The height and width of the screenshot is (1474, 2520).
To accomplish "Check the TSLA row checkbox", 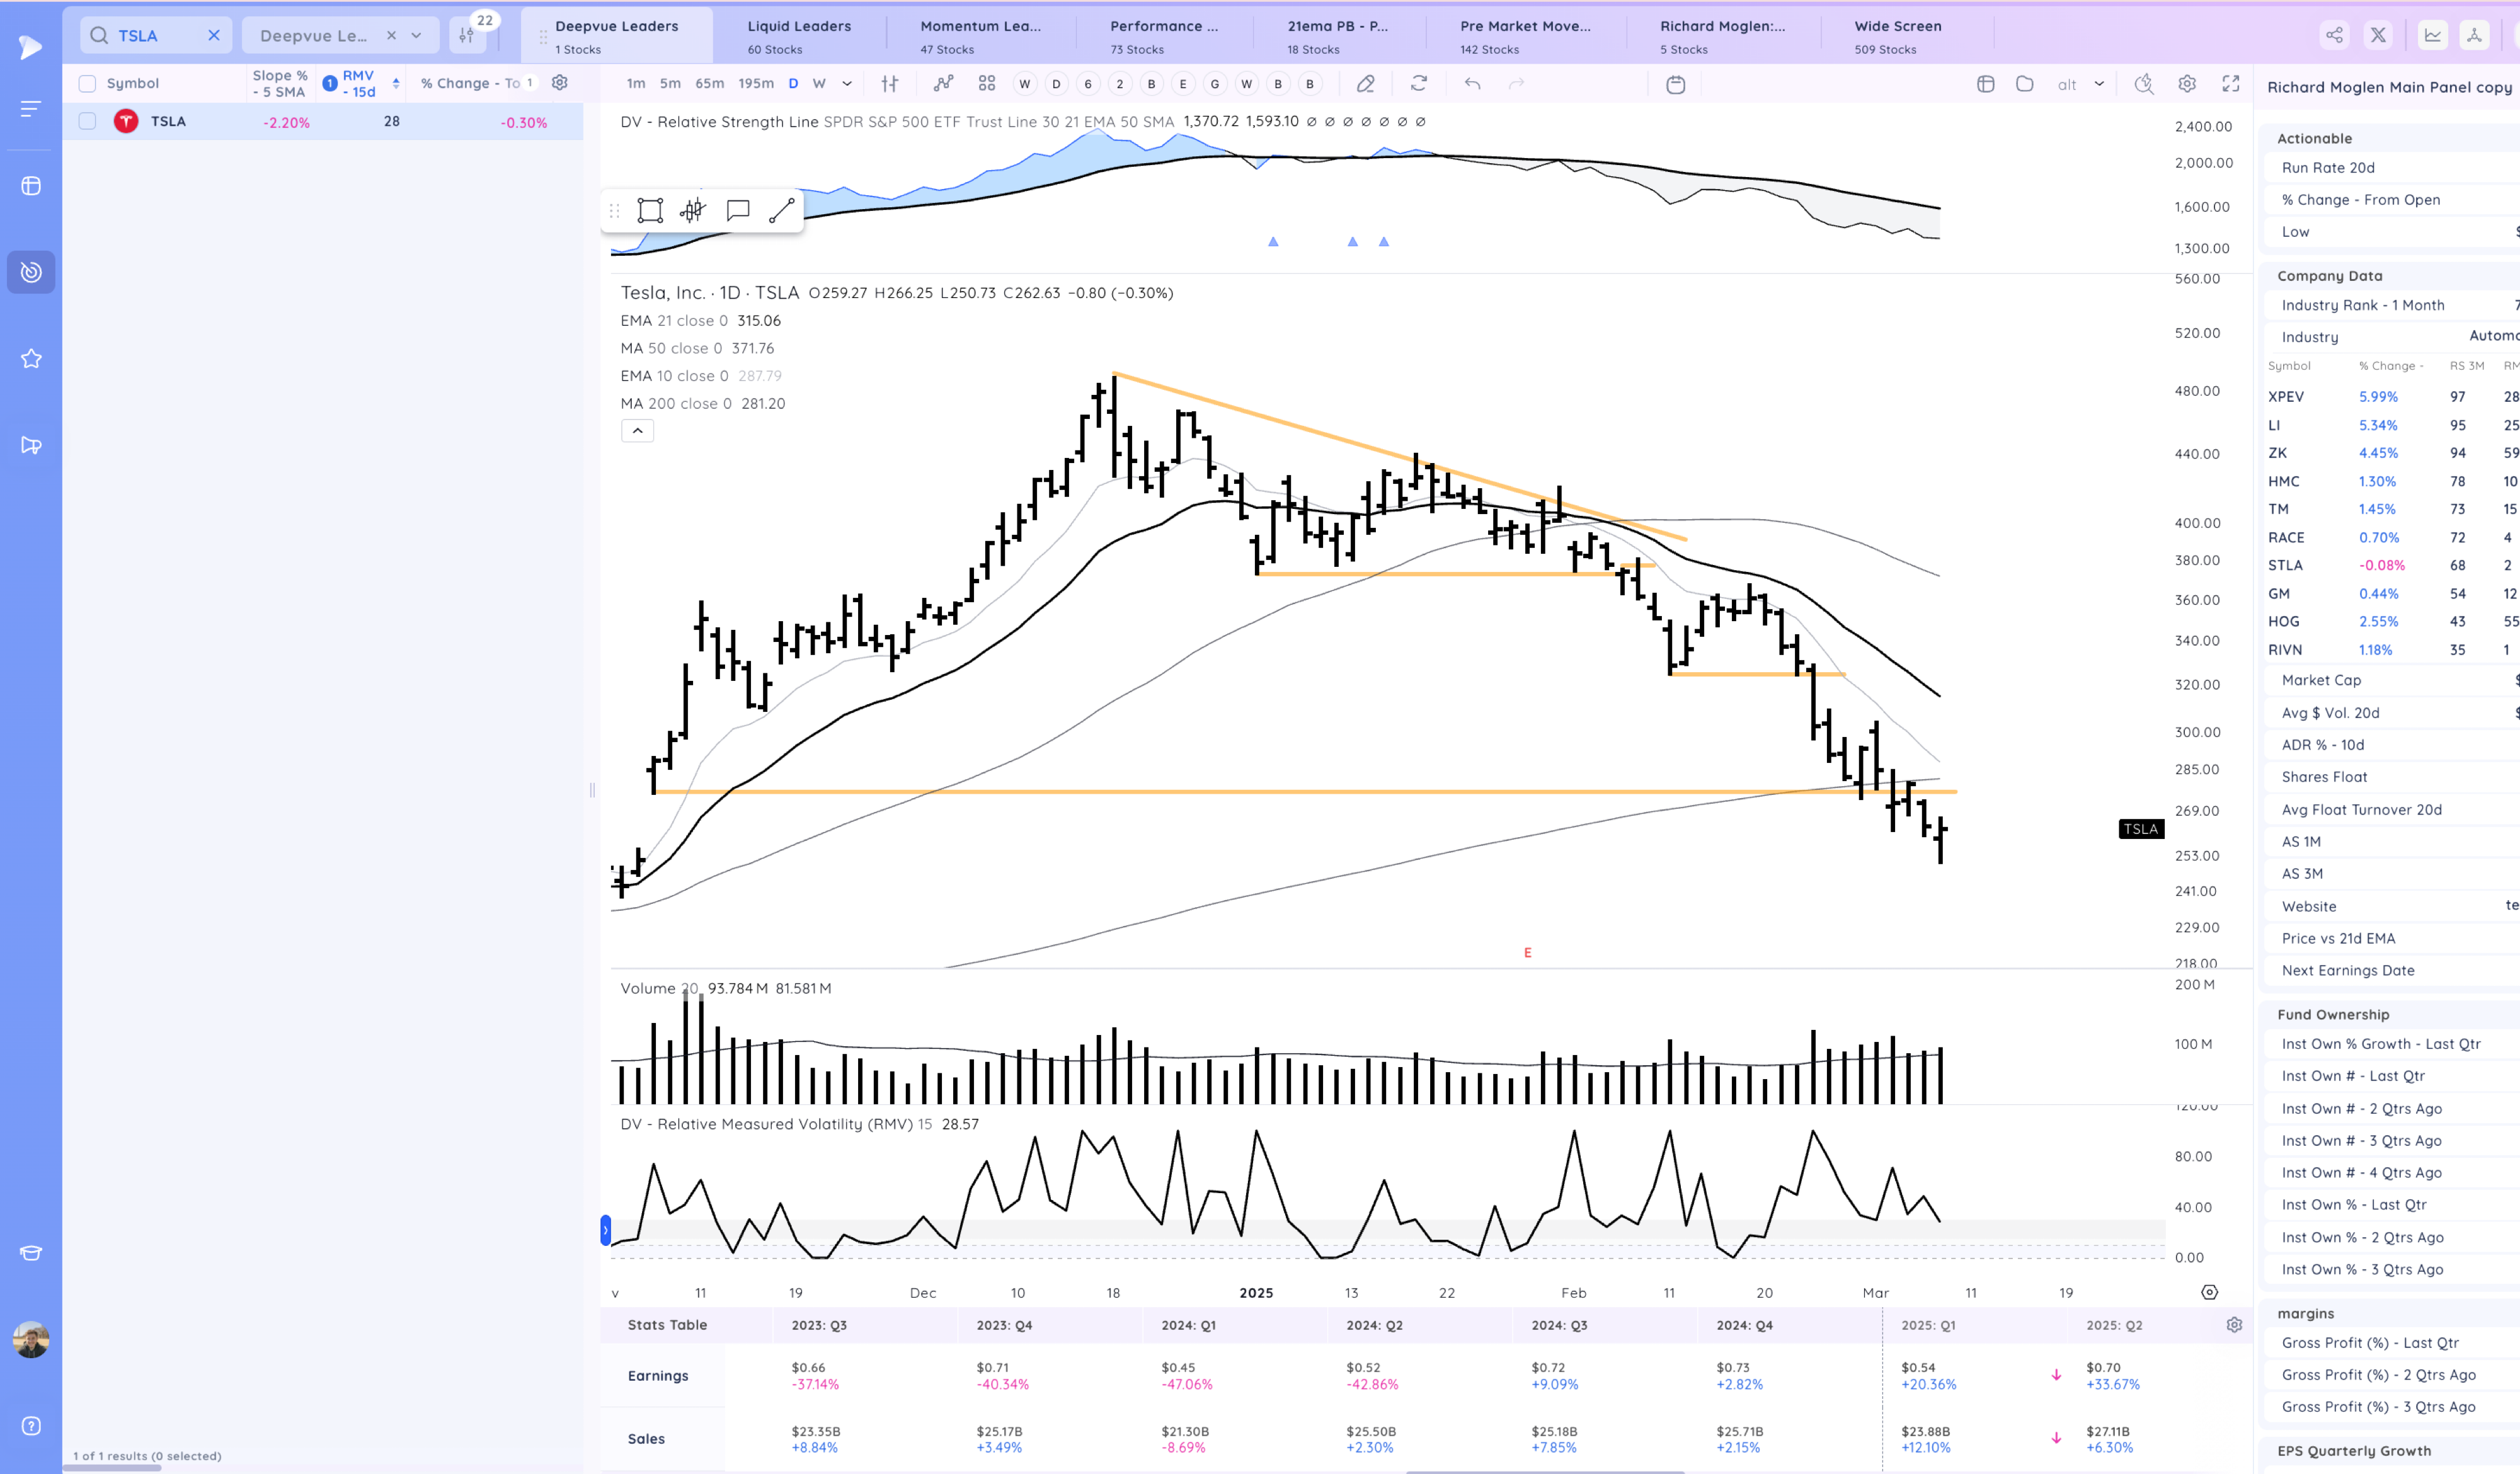I will tap(88, 121).
